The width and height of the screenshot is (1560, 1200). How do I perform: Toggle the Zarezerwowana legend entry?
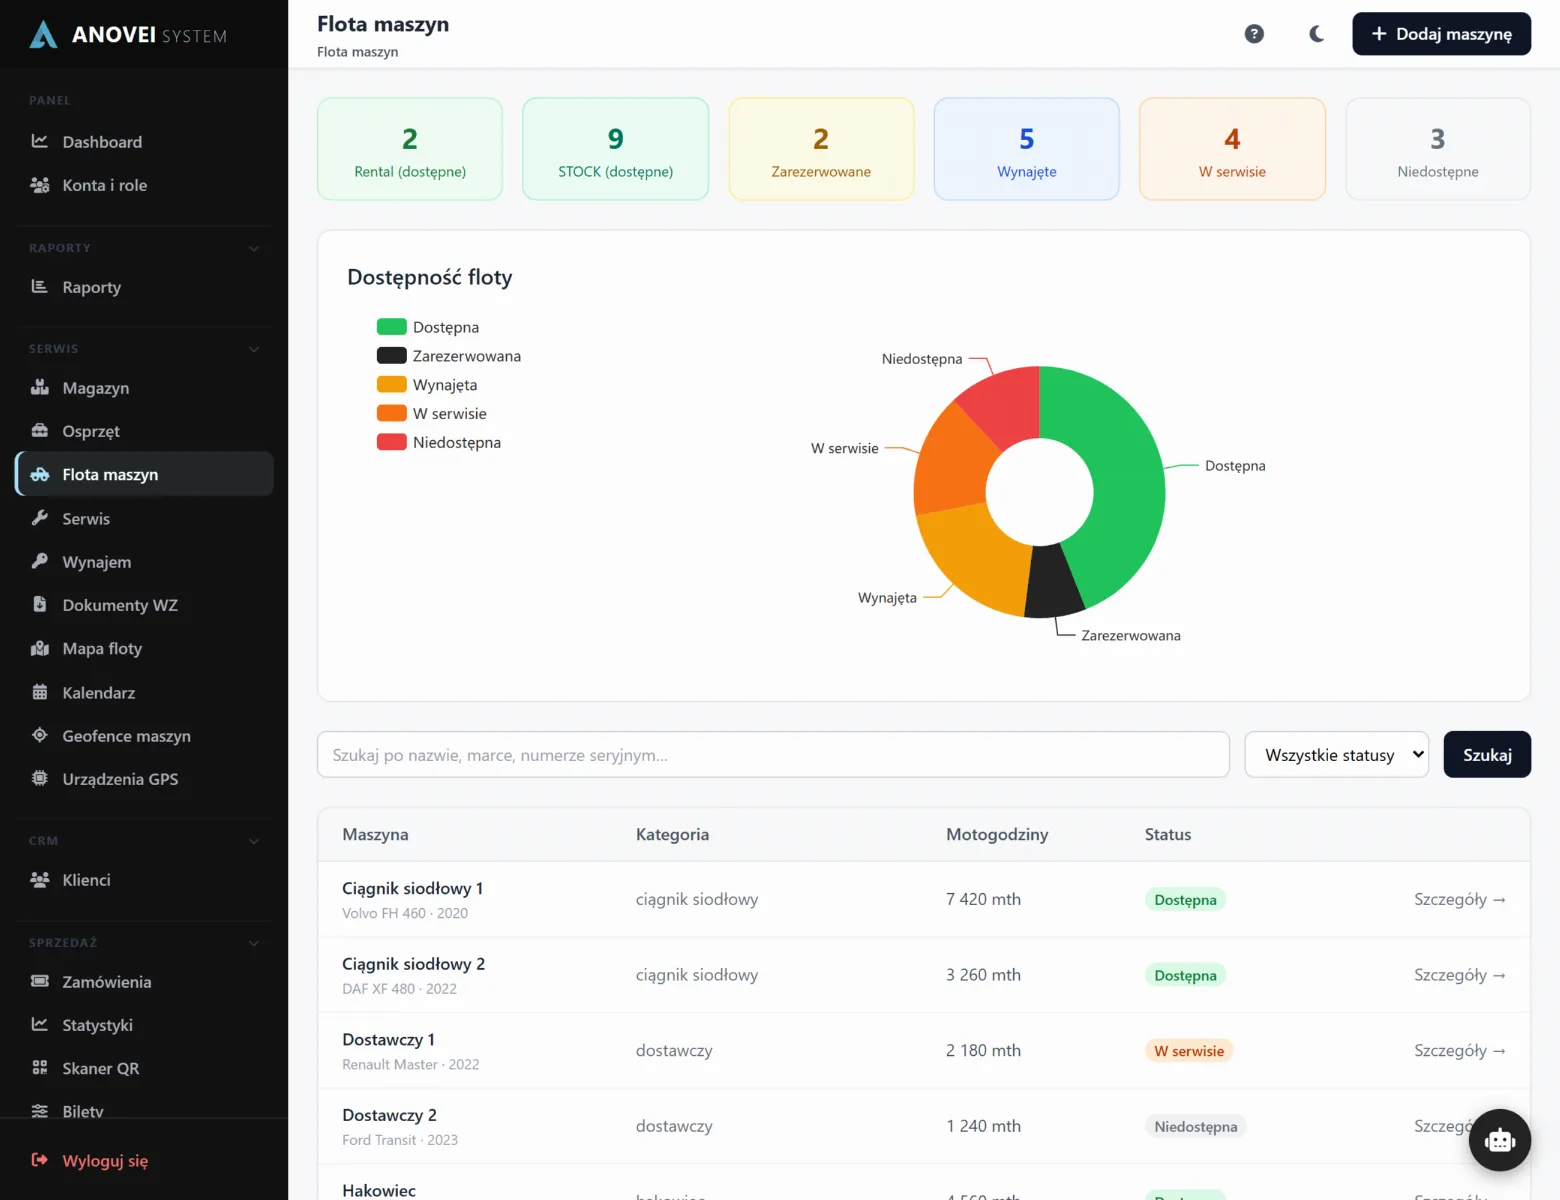pos(449,356)
